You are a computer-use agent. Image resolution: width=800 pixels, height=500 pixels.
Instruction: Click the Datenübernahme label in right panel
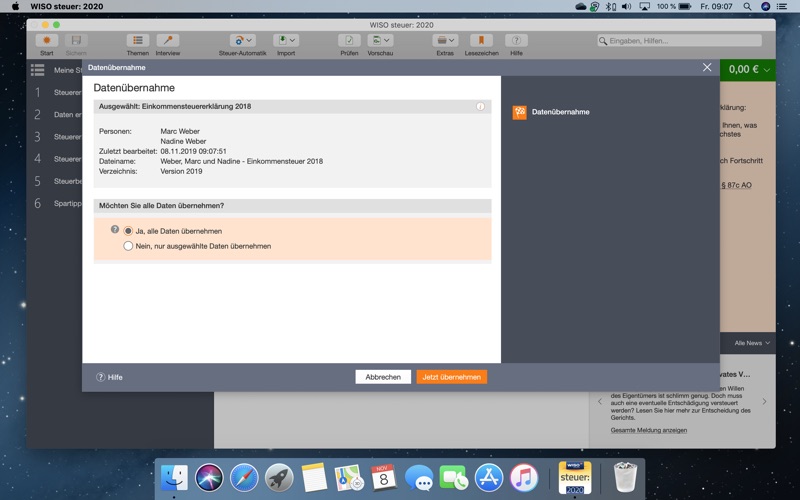(x=560, y=112)
